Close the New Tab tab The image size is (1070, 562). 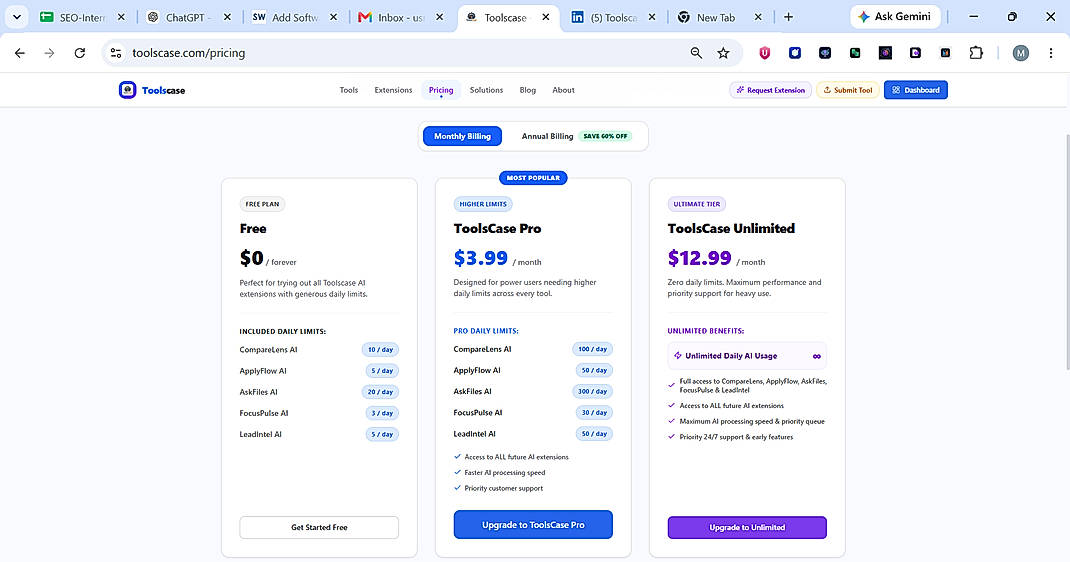[757, 17]
